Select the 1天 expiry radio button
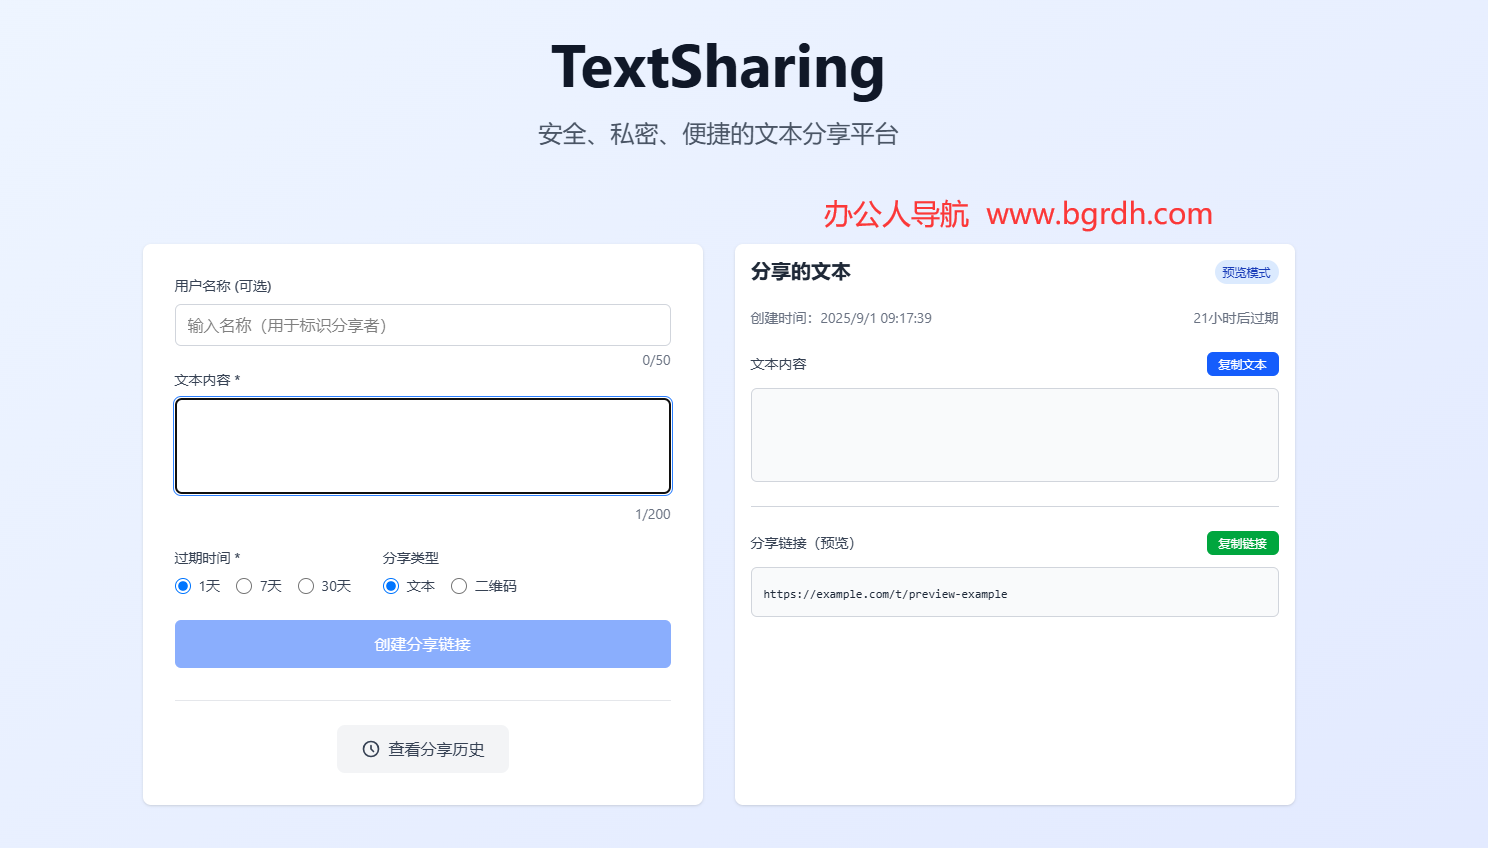The width and height of the screenshot is (1488, 848). click(183, 586)
